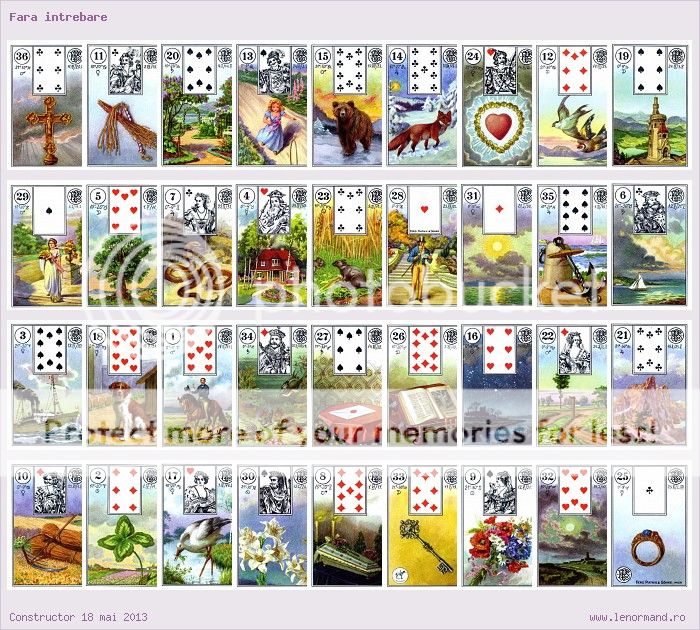Click card 23 with the Mice
This screenshot has height=630, width=700.
347,245
